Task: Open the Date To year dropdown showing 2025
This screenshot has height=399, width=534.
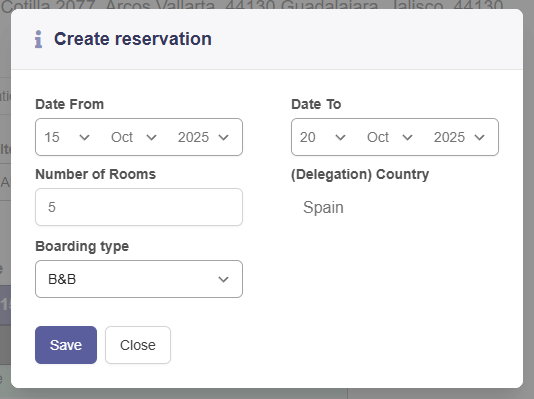Action: point(459,137)
